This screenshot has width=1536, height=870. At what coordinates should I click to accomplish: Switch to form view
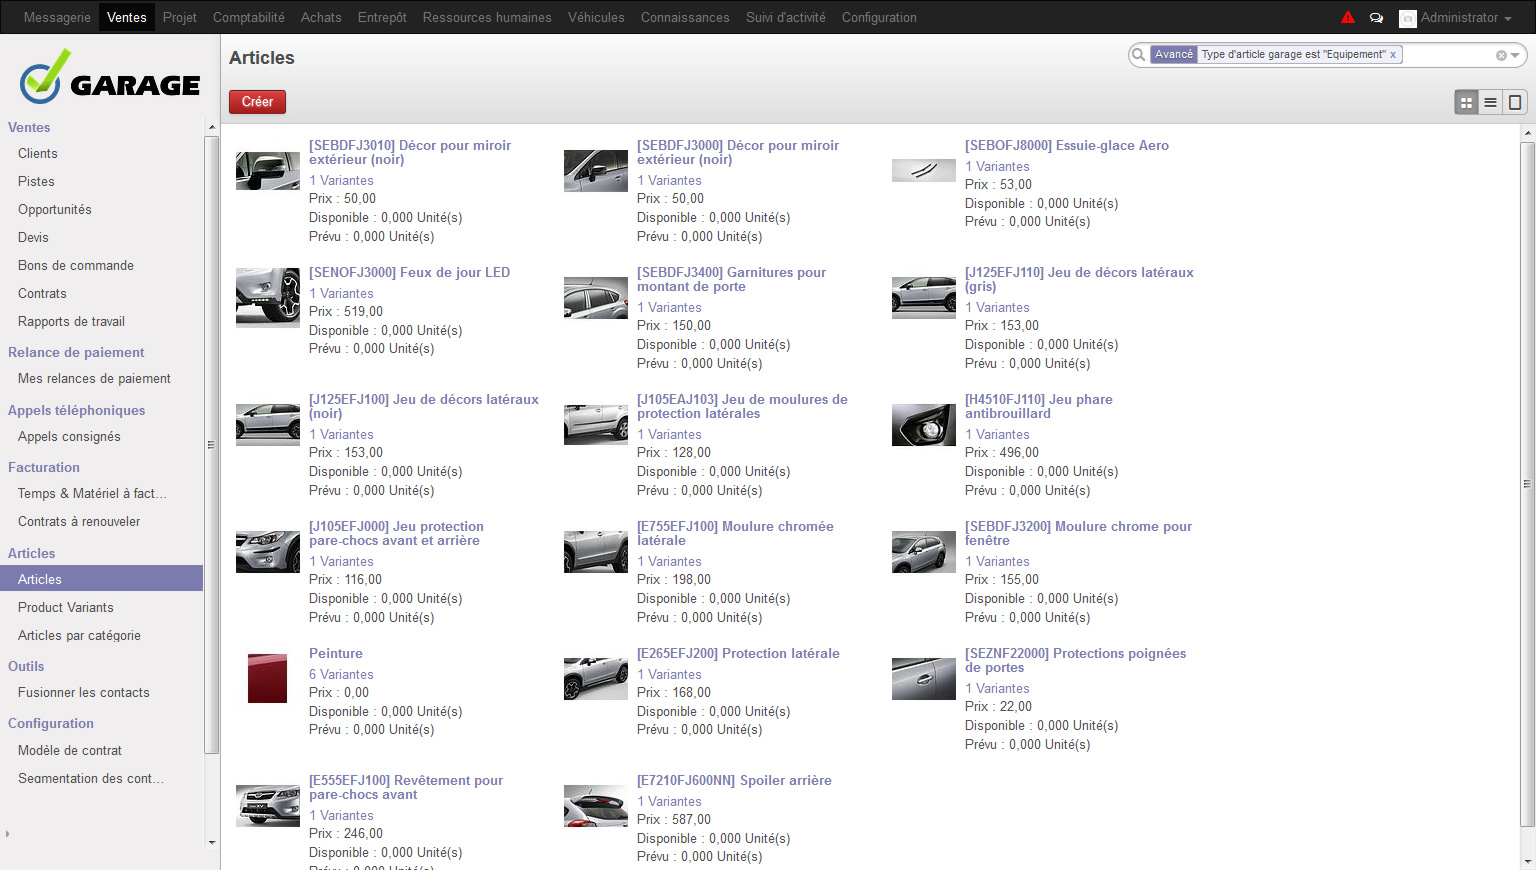tap(1515, 102)
